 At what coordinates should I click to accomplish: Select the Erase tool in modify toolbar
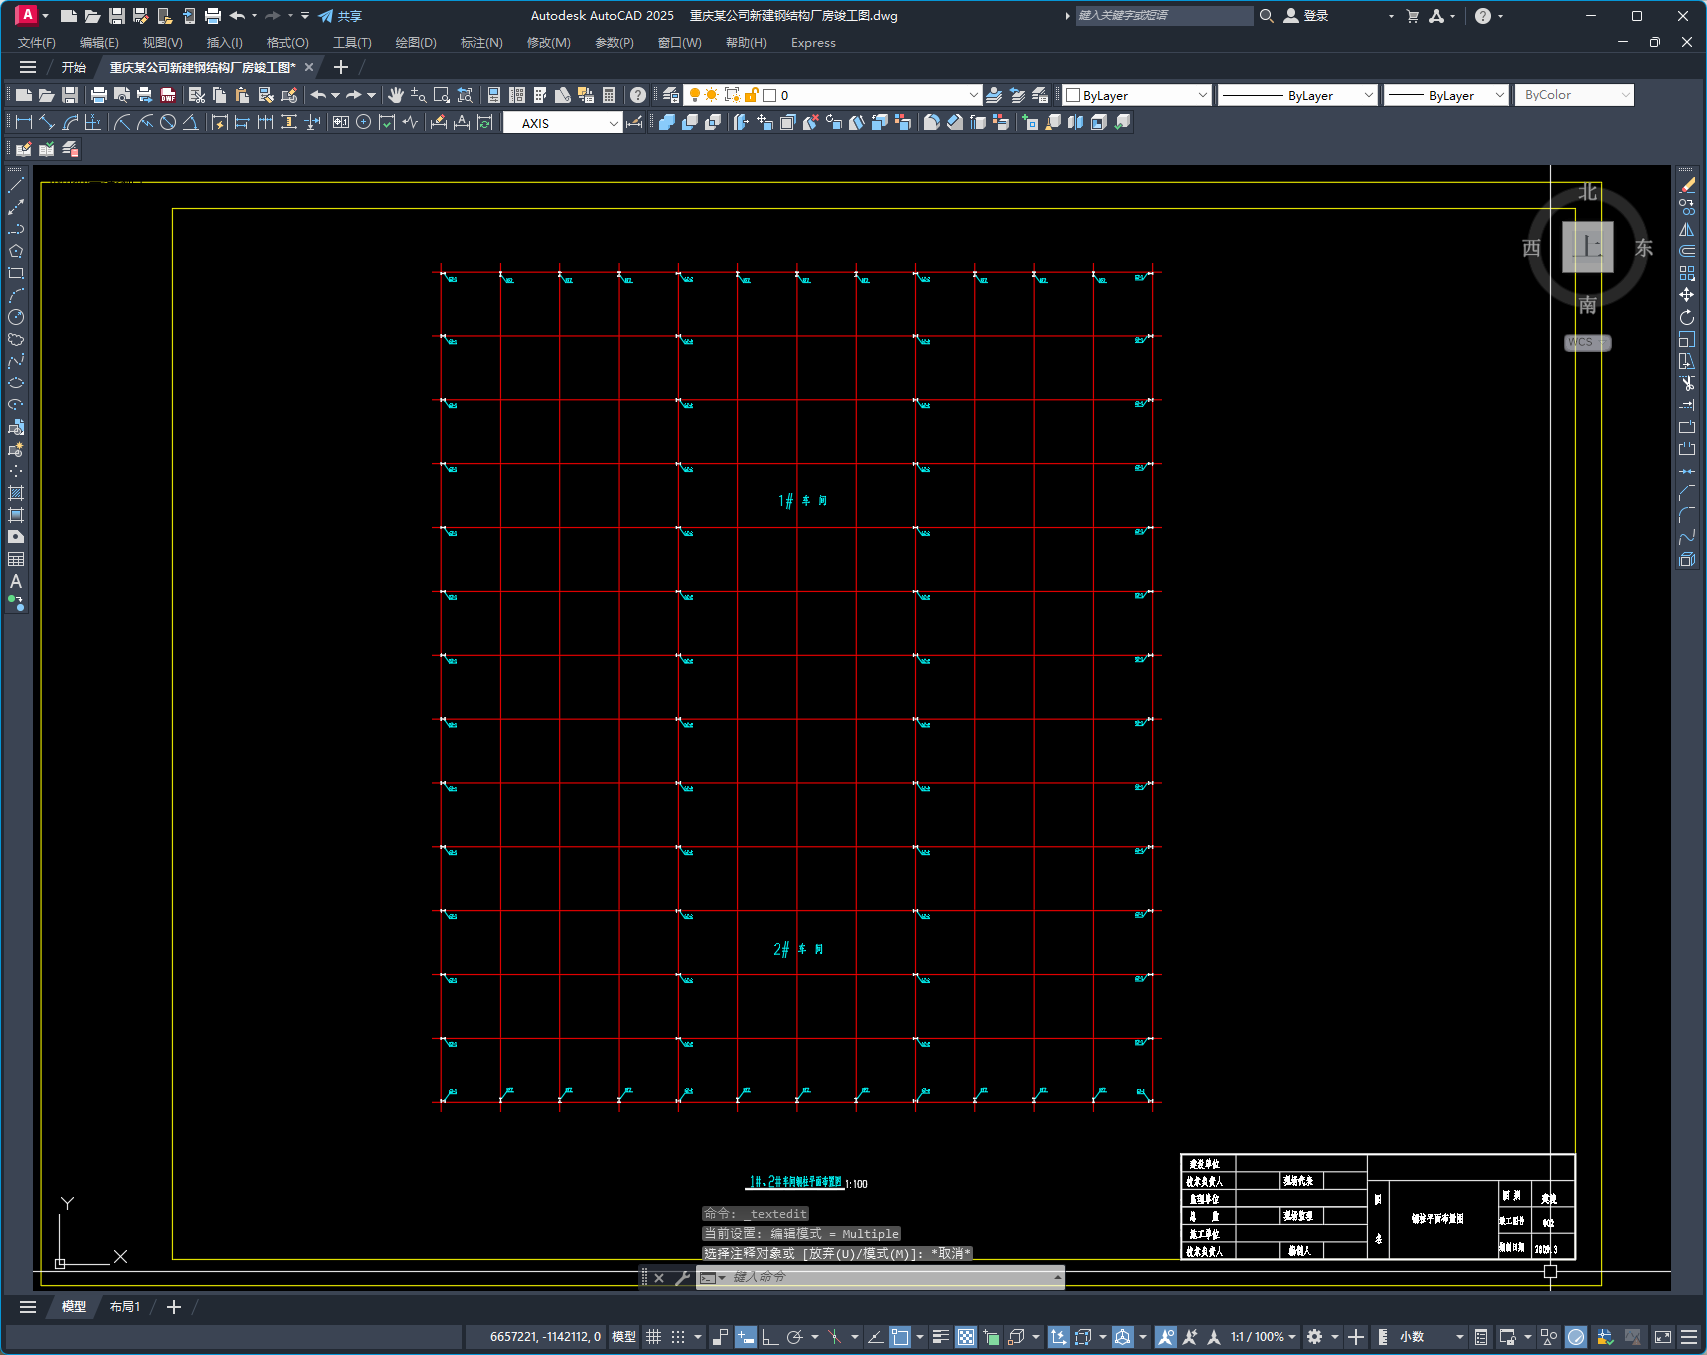tap(1687, 186)
